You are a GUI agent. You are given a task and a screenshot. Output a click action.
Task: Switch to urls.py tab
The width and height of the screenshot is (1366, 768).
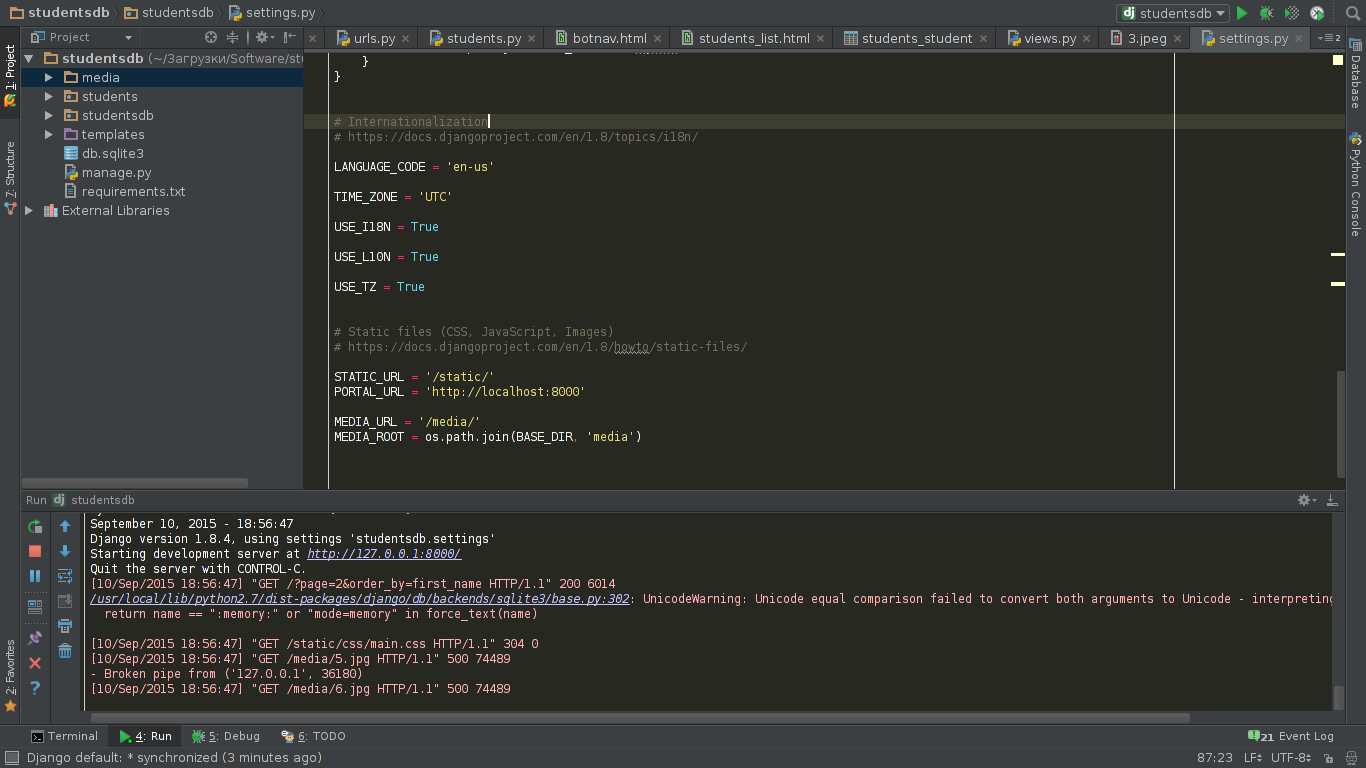(x=374, y=38)
